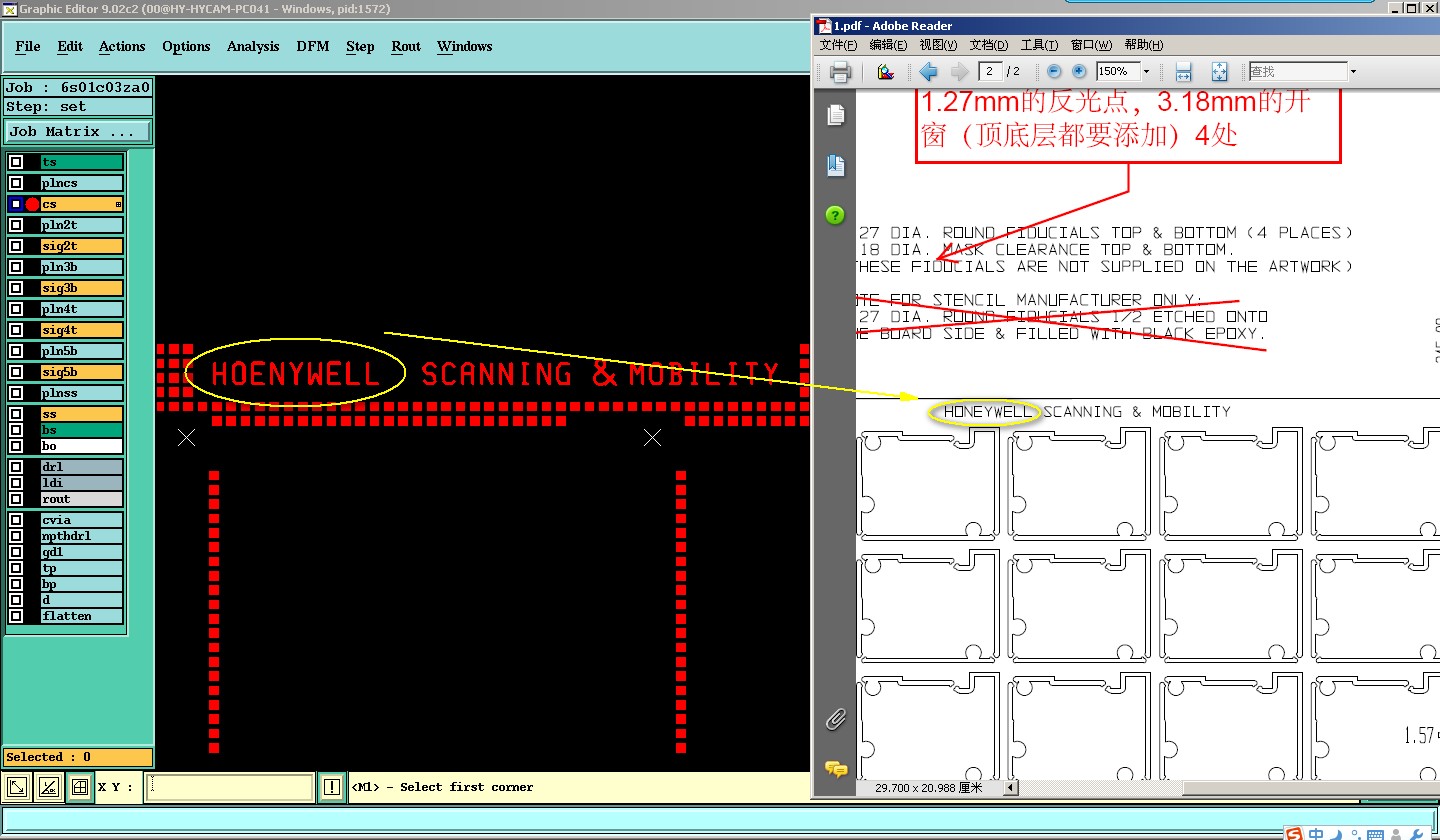The width and height of the screenshot is (1440, 840).
Task: Zoom in with the plus icon
Action: (x=1079, y=71)
